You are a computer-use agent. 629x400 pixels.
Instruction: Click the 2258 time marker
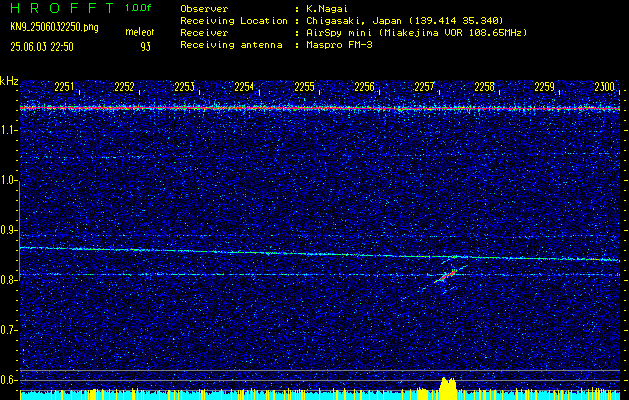tap(485, 87)
